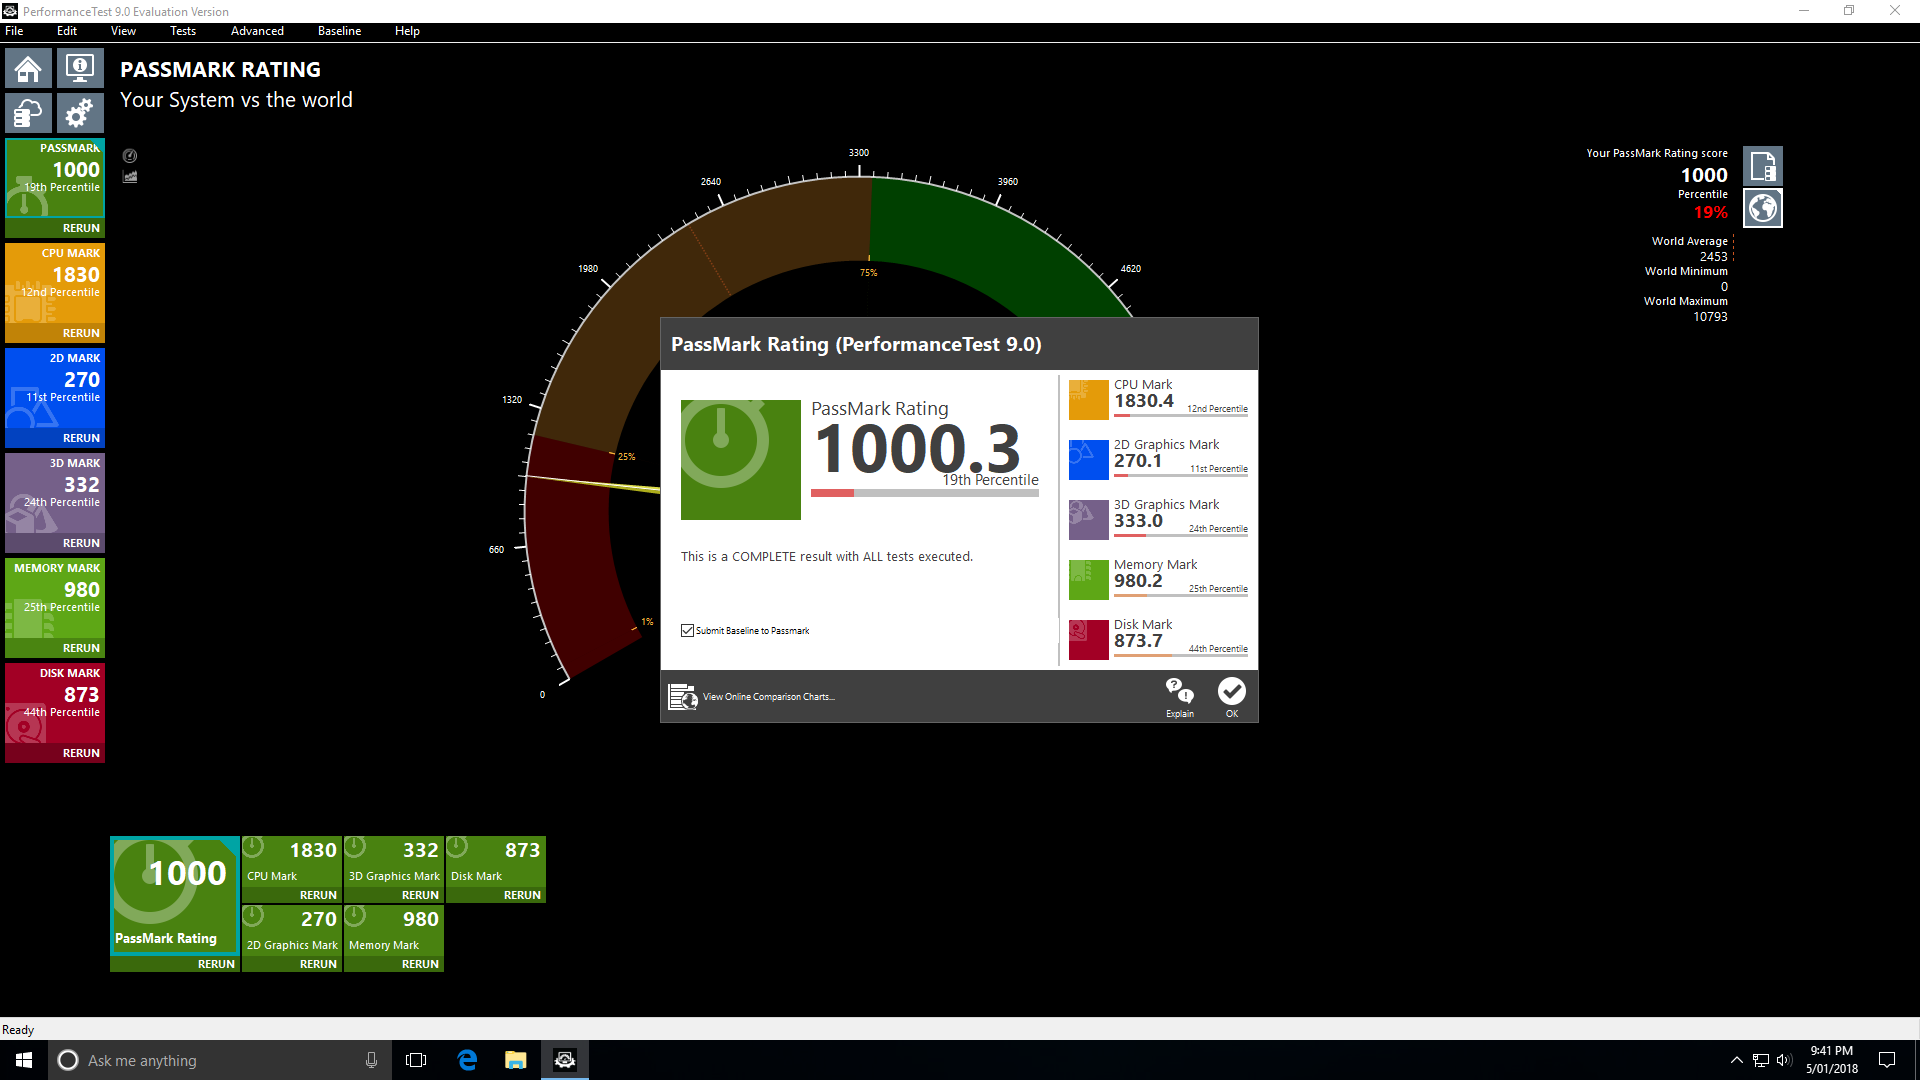Open the Baseline menu
This screenshot has width=1920, height=1080.
pyautogui.click(x=339, y=31)
